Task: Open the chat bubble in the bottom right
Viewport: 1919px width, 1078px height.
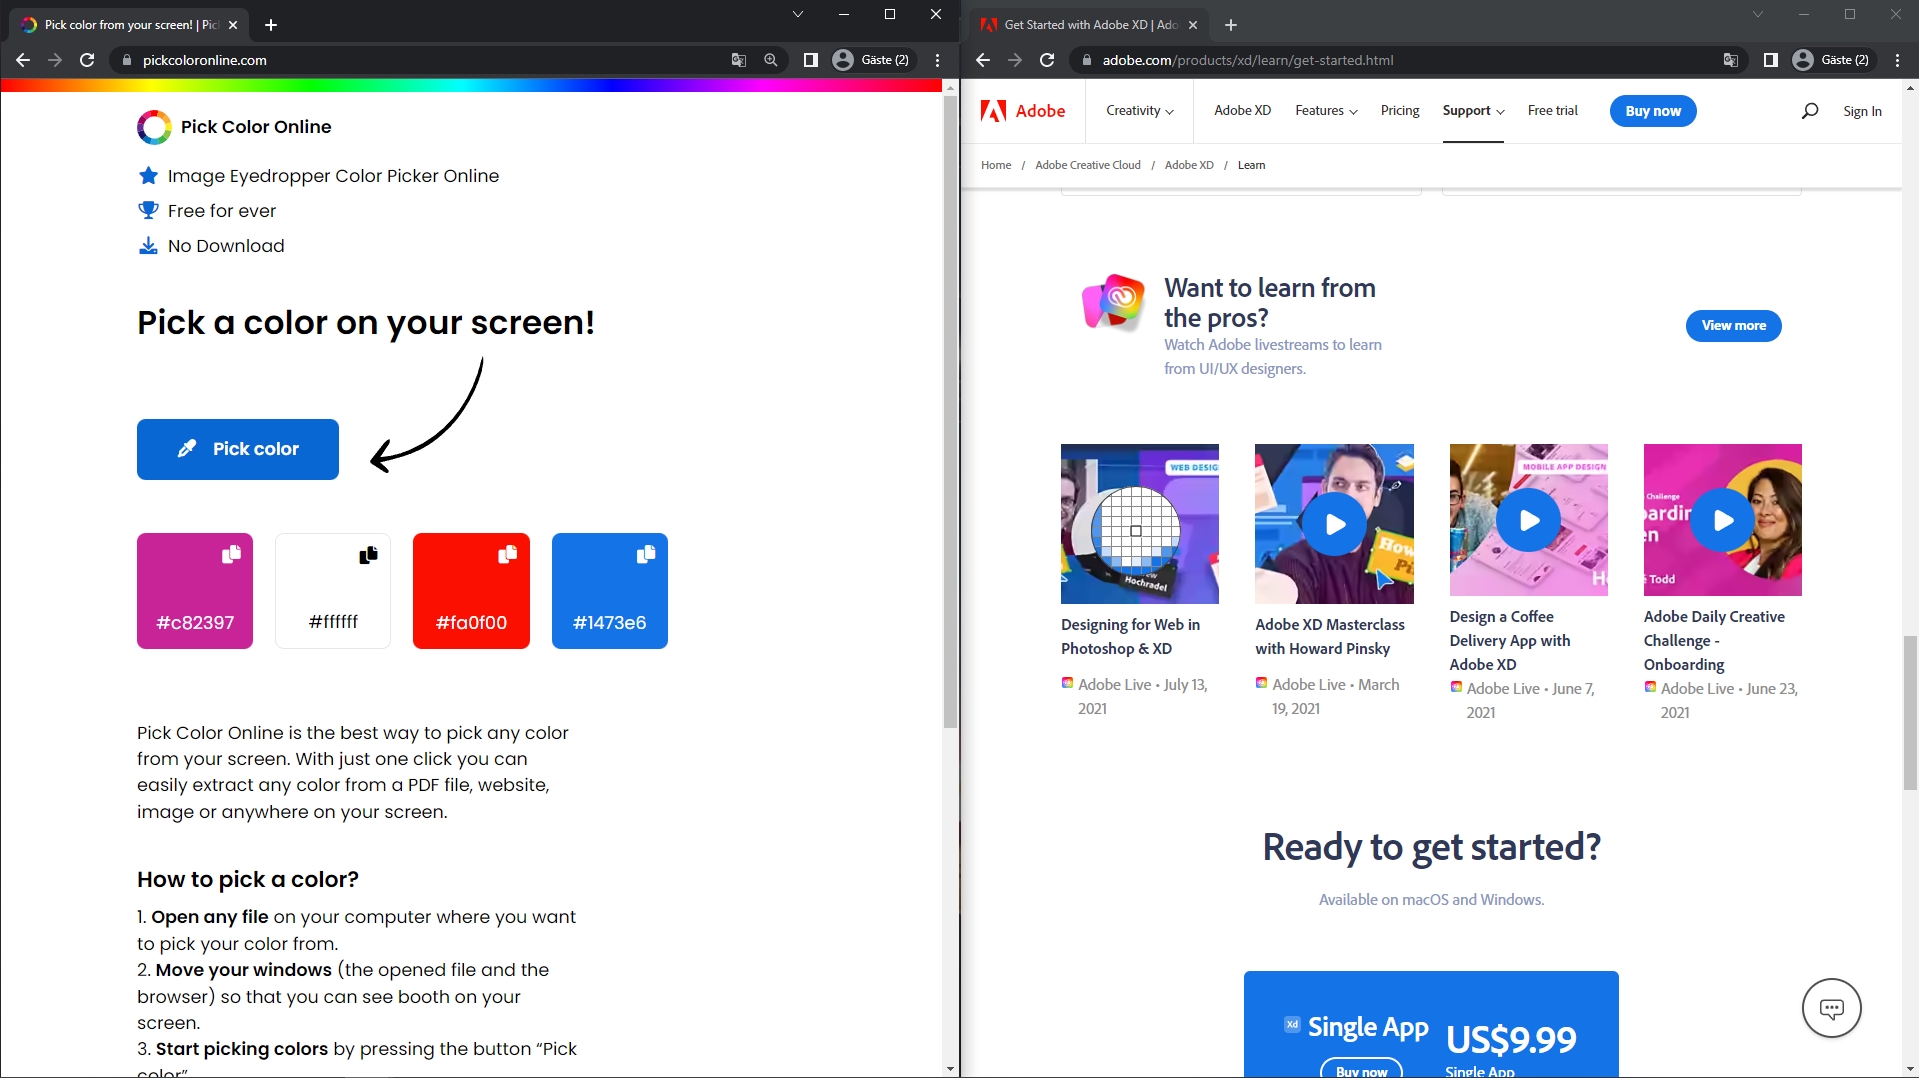Action: pyautogui.click(x=1831, y=1008)
